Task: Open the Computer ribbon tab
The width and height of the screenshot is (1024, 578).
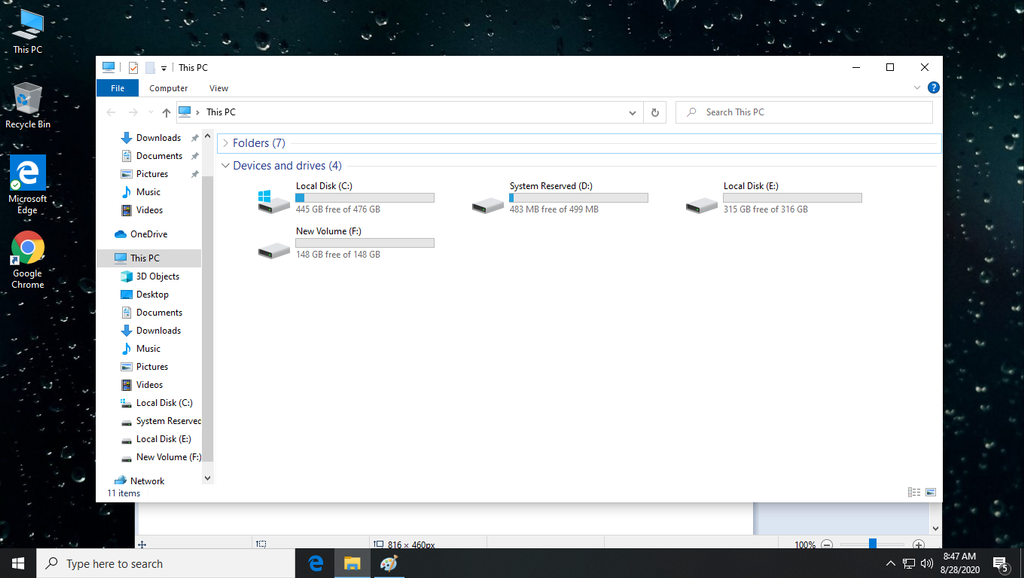Action: point(168,88)
